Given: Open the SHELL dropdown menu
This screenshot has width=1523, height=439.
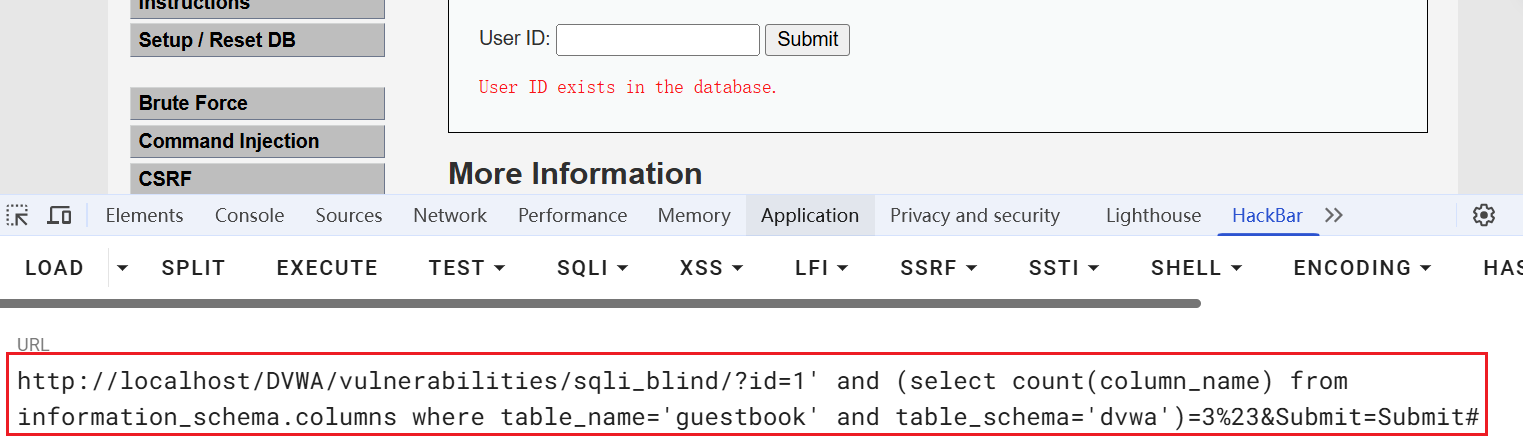Looking at the screenshot, I should point(1196,268).
